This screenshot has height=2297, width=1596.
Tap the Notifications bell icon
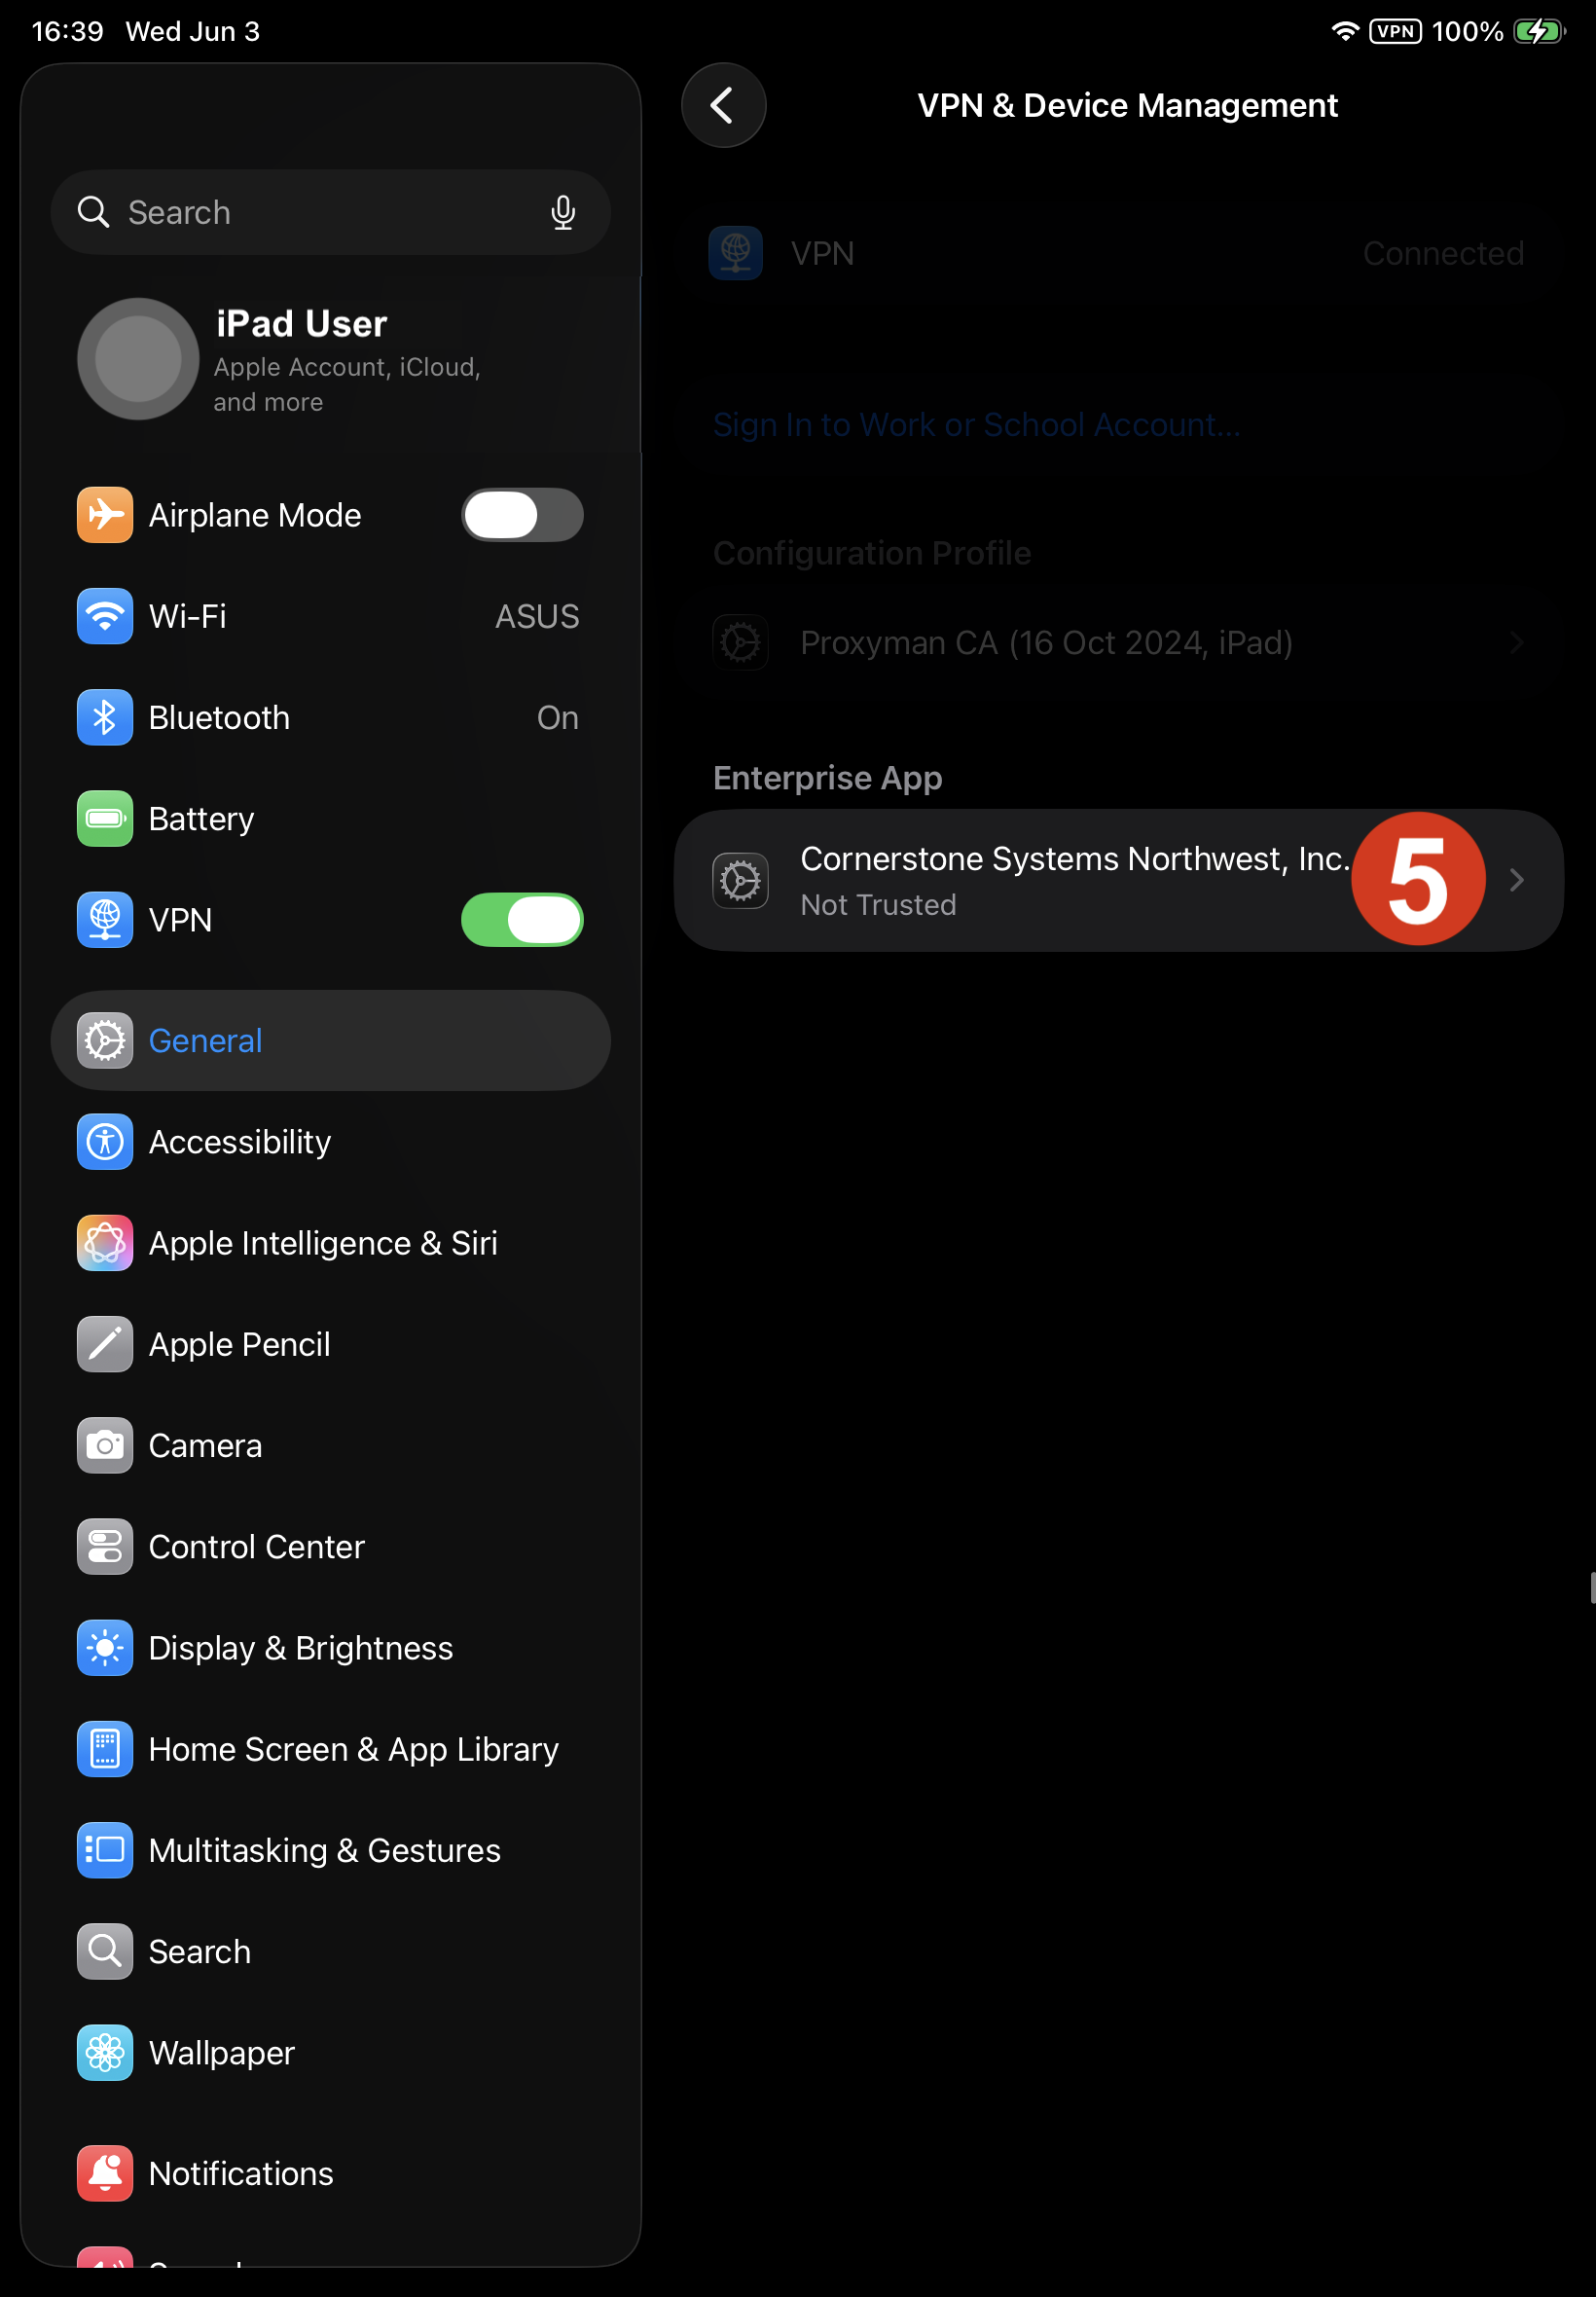(x=105, y=2173)
